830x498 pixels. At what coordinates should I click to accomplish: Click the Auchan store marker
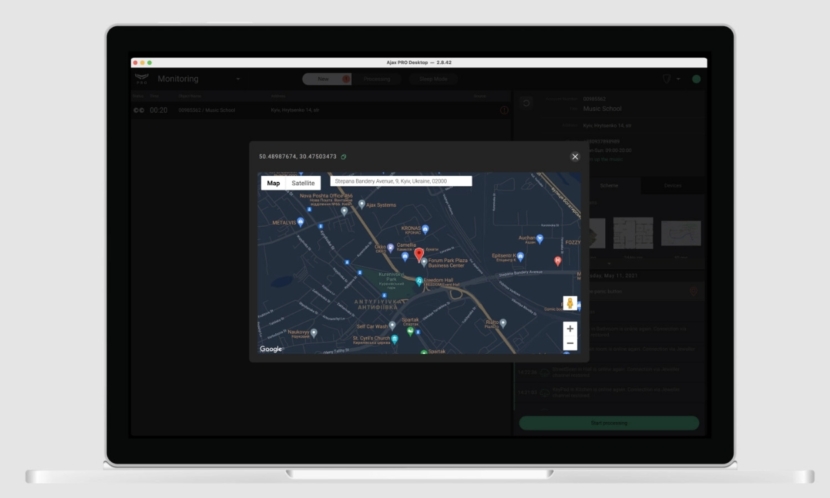point(539,239)
